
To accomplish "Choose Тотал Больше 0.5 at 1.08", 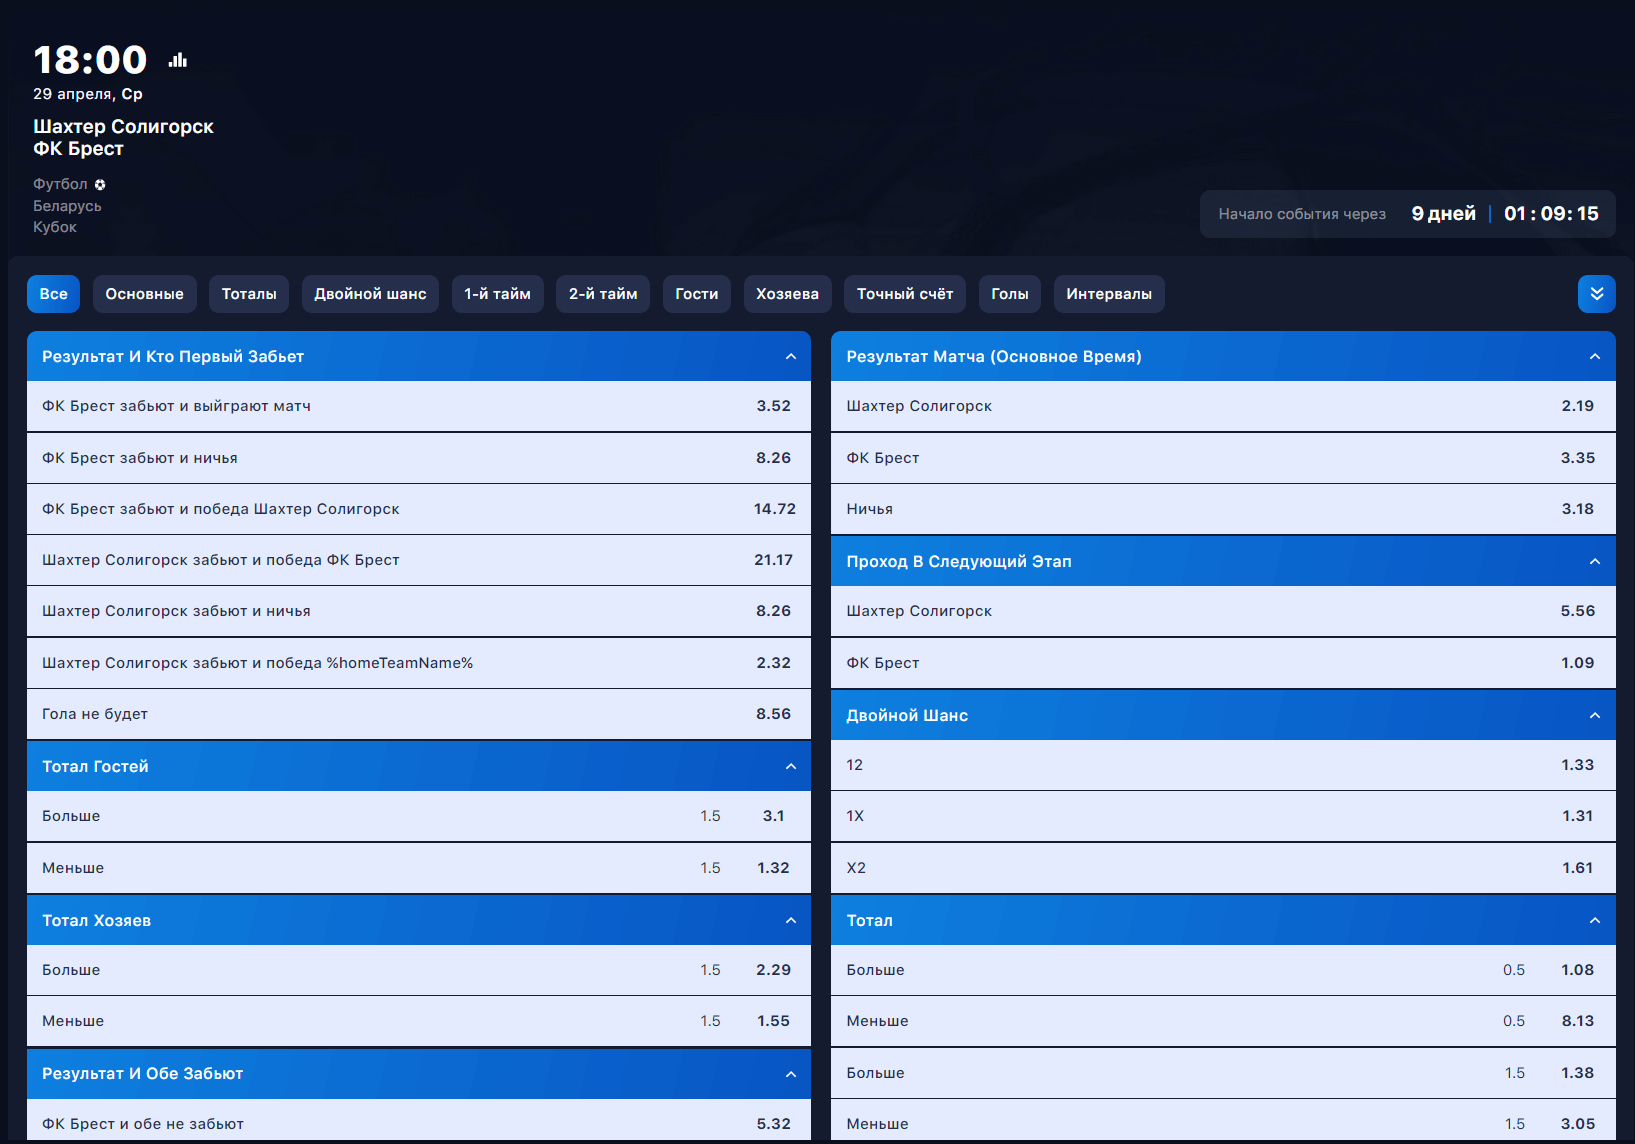I will click(x=1223, y=970).
